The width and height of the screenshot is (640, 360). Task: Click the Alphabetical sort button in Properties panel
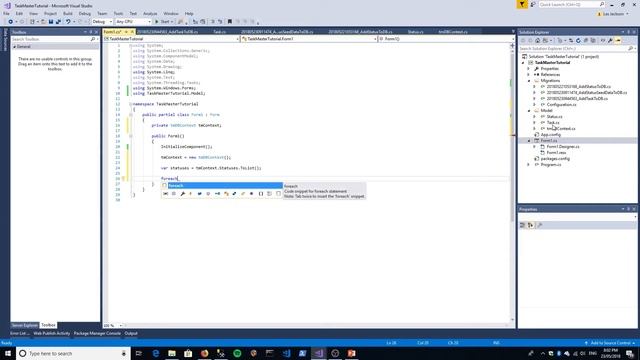click(x=531, y=225)
